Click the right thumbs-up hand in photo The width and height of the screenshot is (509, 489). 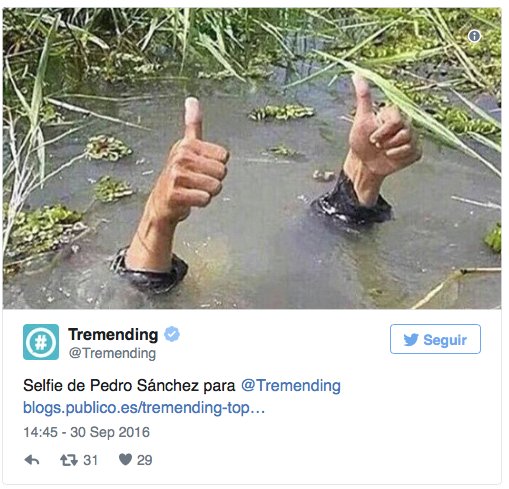[x=380, y=140]
